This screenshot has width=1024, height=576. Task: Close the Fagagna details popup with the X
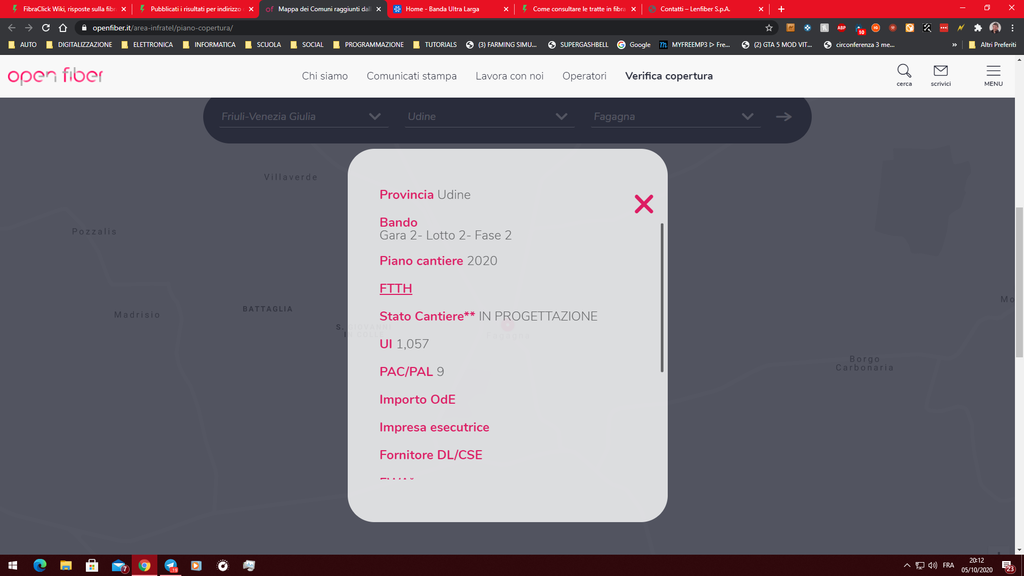pos(644,204)
